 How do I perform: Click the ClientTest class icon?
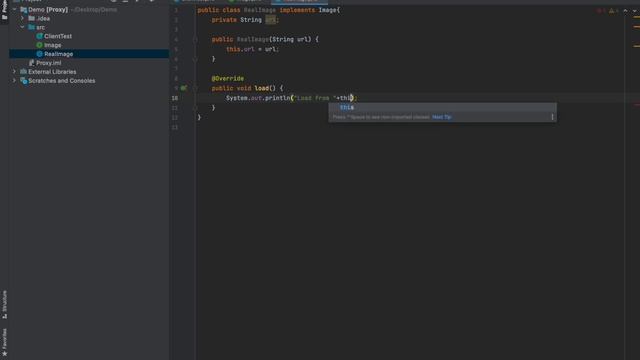(40, 36)
